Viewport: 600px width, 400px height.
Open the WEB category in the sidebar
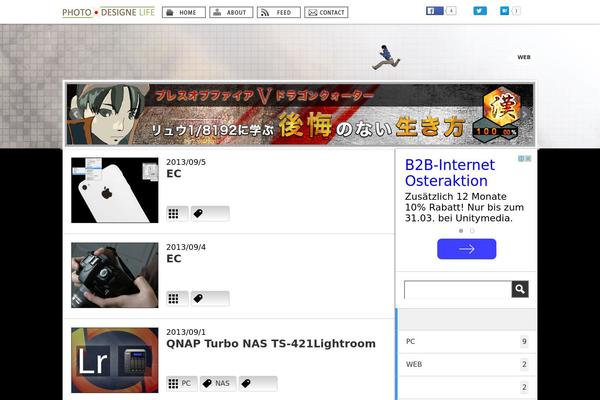467,364
